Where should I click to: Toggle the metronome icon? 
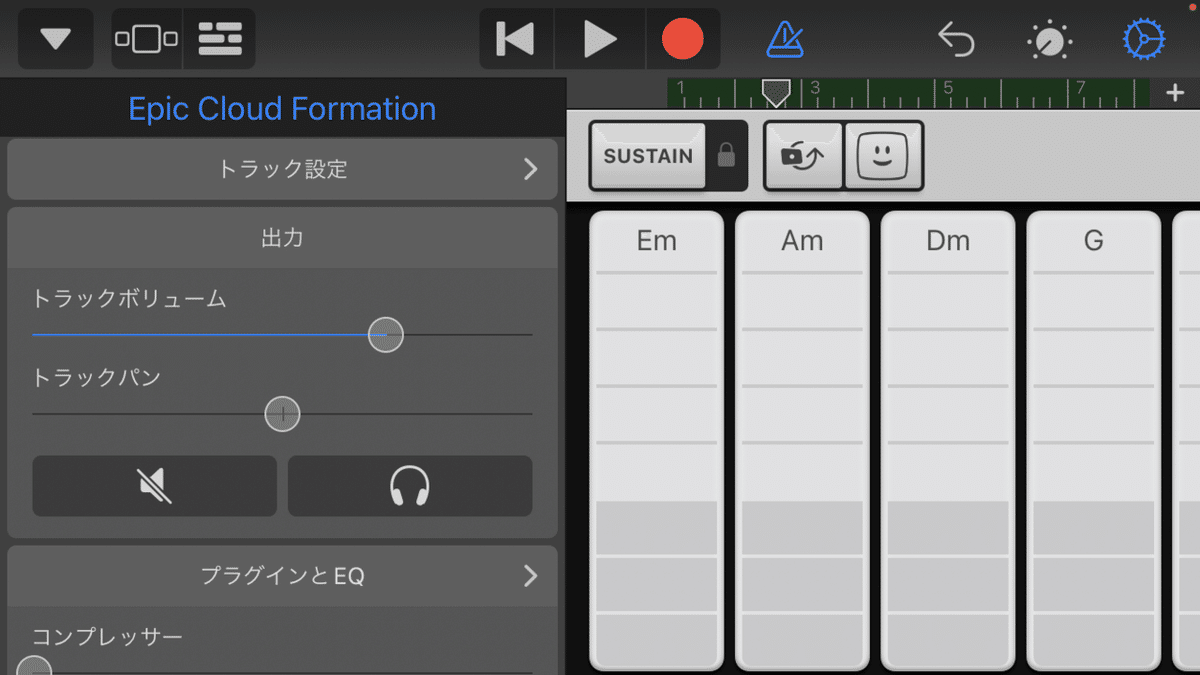785,39
